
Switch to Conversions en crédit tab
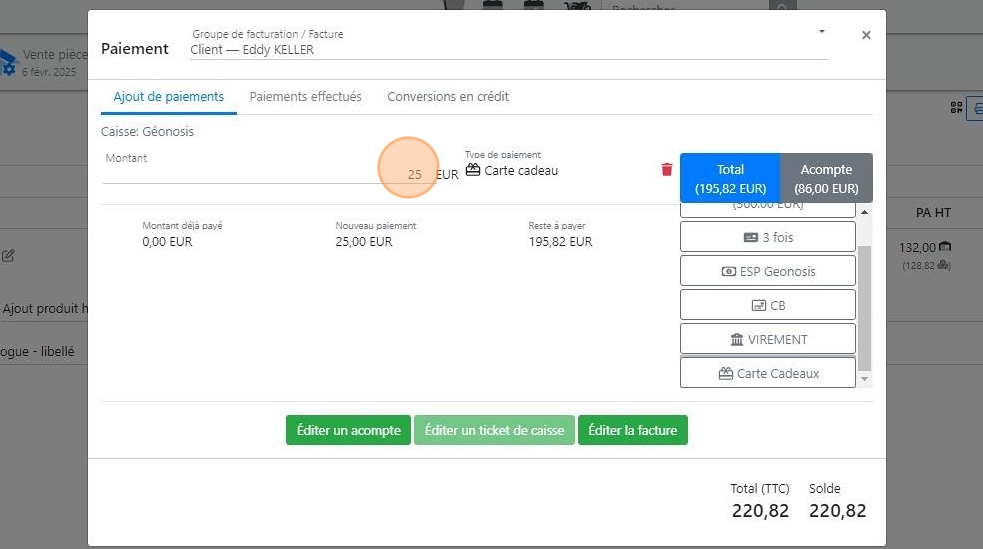pos(448,97)
